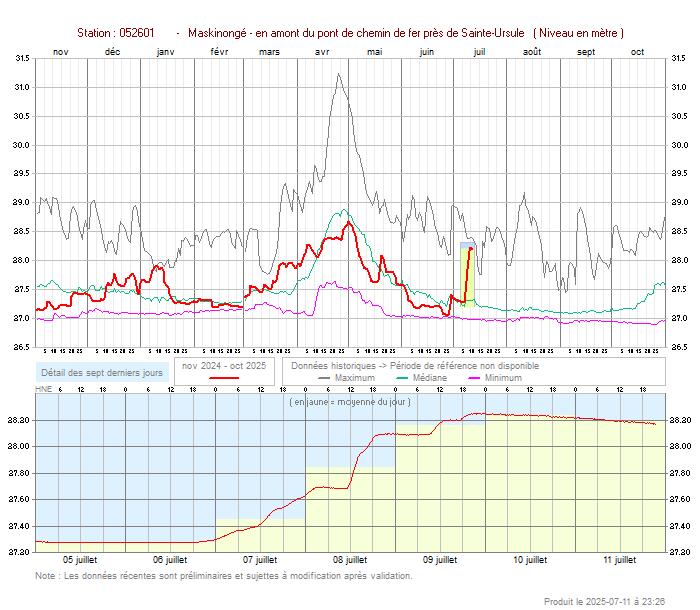Click the magenta line swatch beside Minimum
Image resolution: width=700 pixels, height=610 pixels.
pyautogui.click(x=474, y=378)
